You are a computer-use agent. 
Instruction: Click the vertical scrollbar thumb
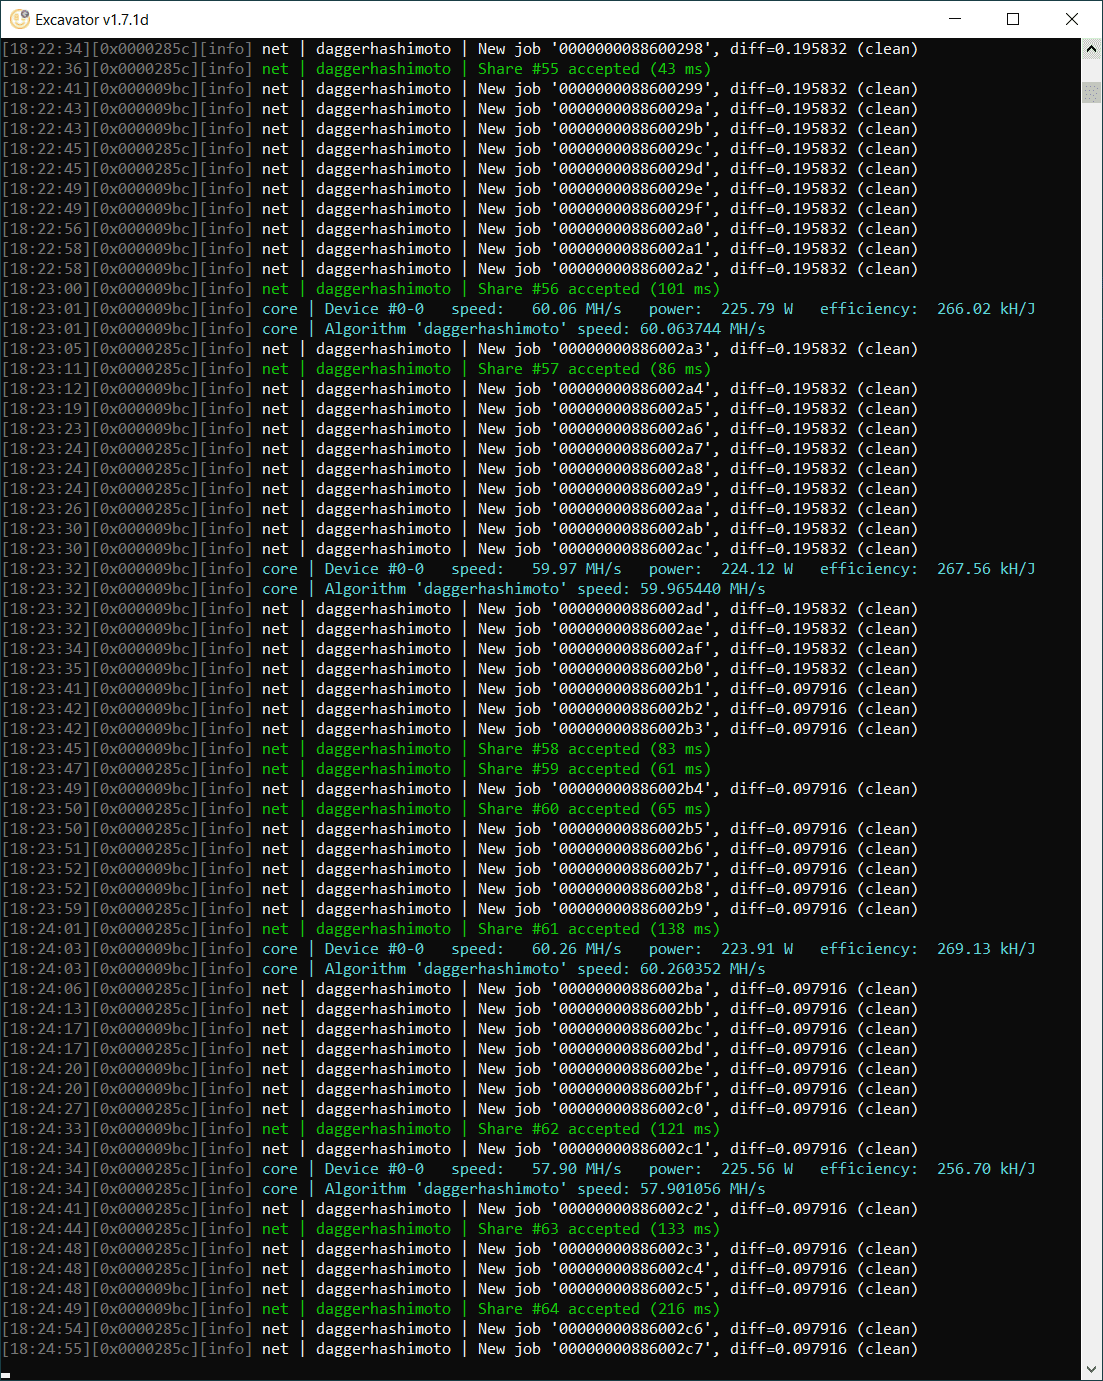[1091, 92]
